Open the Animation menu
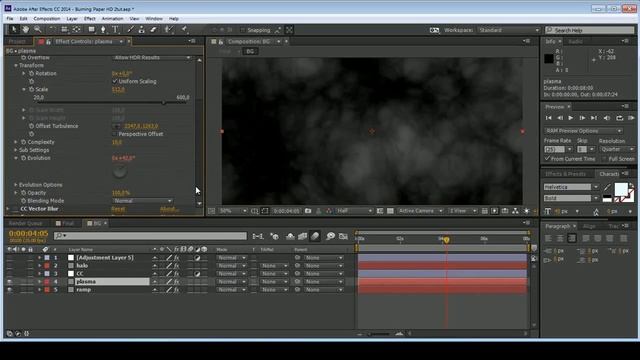Viewport: 640px width, 360px height. [112, 19]
